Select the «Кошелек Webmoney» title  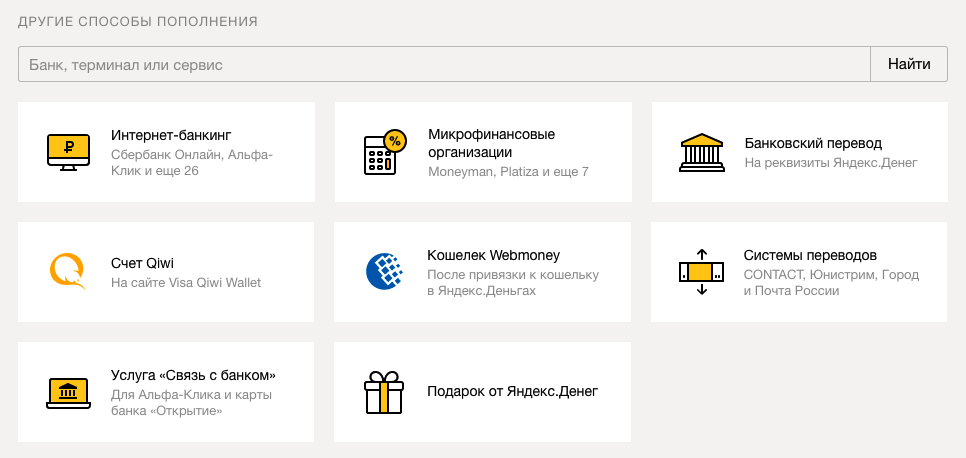click(x=493, y=255)
